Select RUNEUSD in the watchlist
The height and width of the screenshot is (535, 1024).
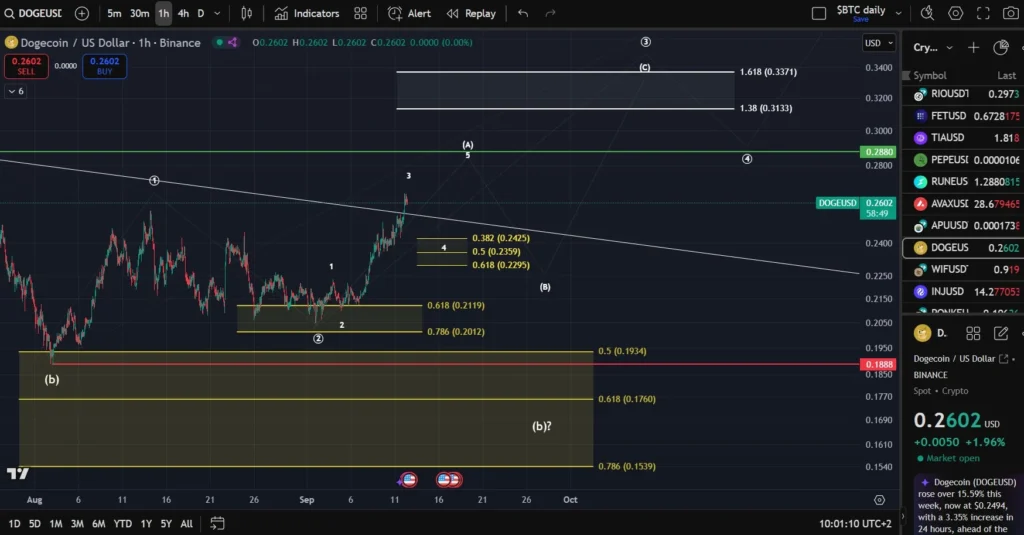click(x=963, y=182)
